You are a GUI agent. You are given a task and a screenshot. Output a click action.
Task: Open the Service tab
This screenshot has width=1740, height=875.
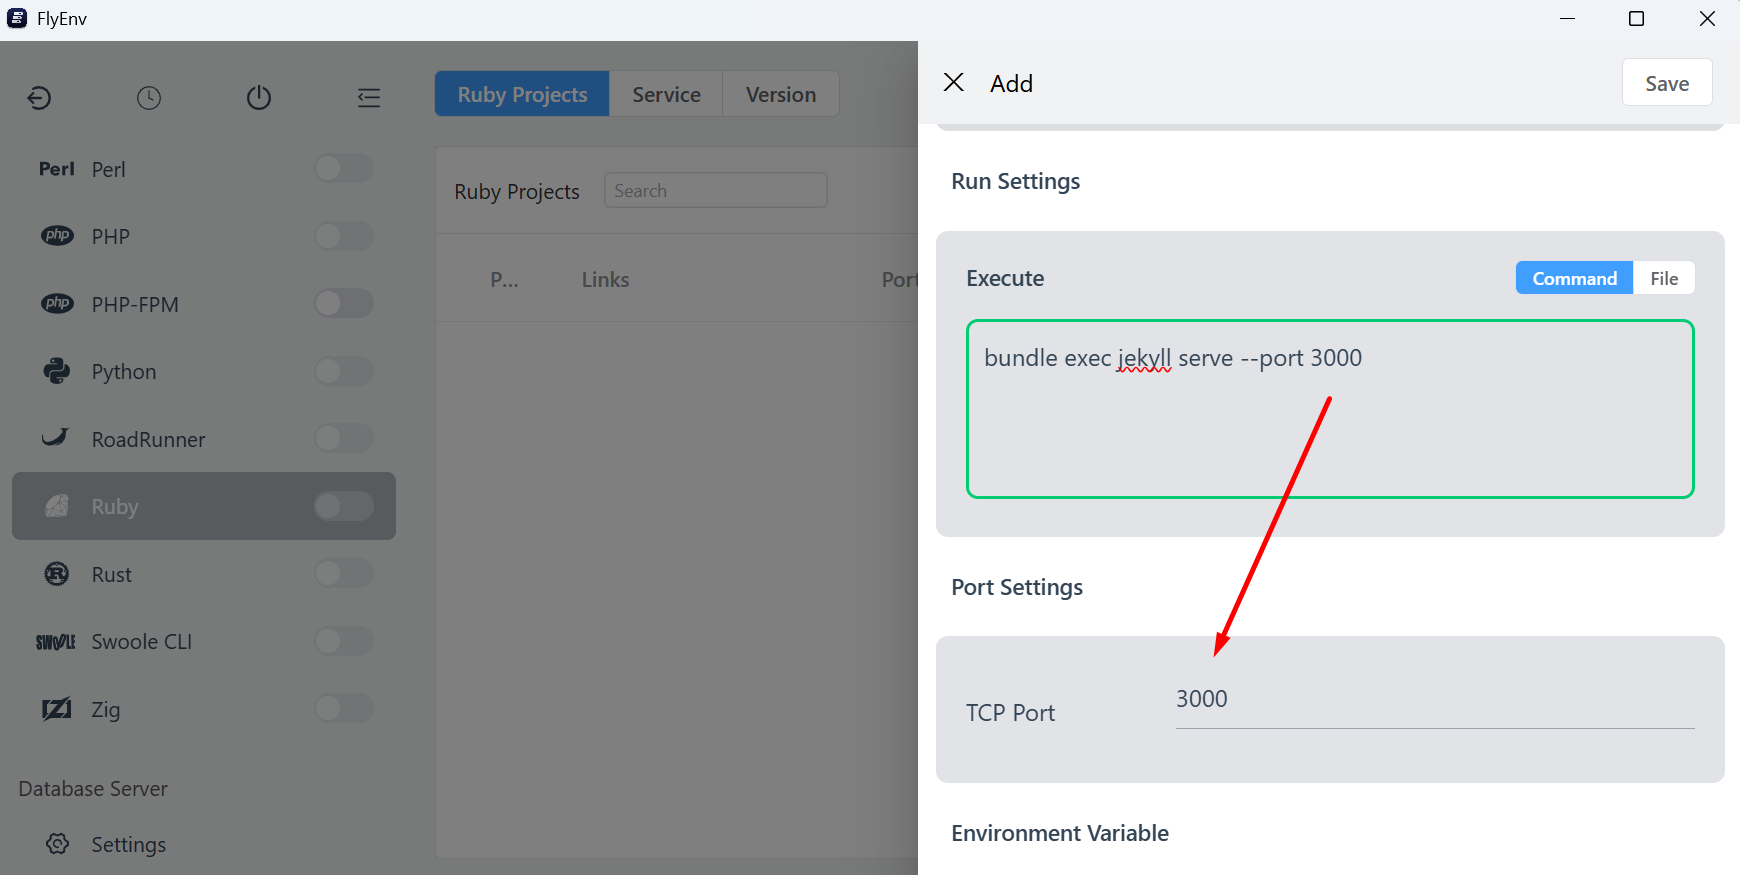666,94
